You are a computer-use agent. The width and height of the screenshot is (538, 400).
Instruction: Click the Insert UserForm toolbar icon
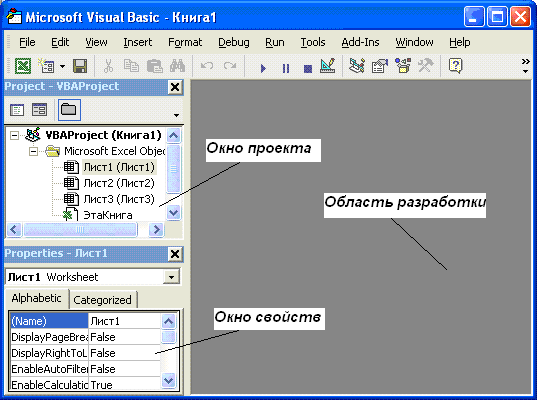tap(46, 66)
